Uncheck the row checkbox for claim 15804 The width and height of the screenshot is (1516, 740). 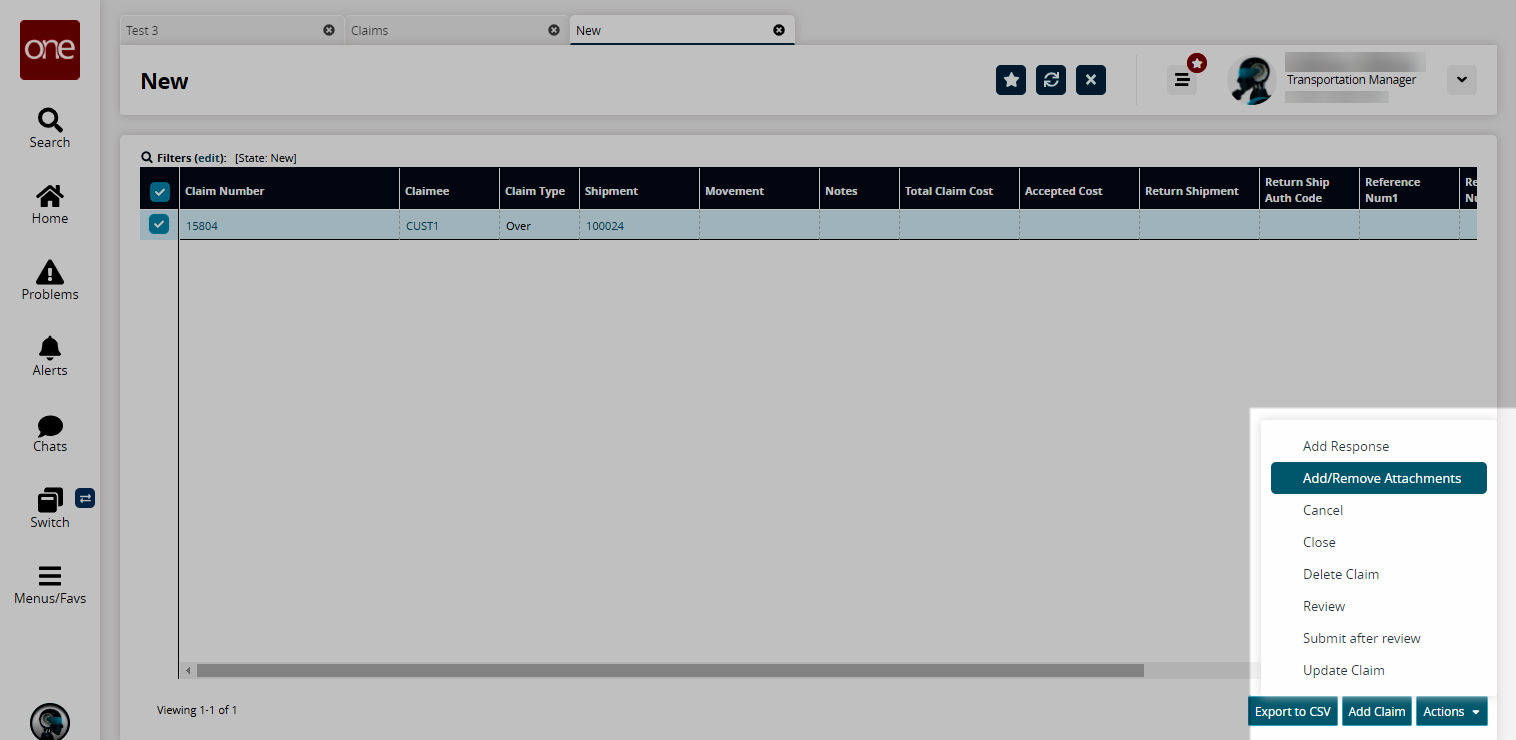(159, 225)
